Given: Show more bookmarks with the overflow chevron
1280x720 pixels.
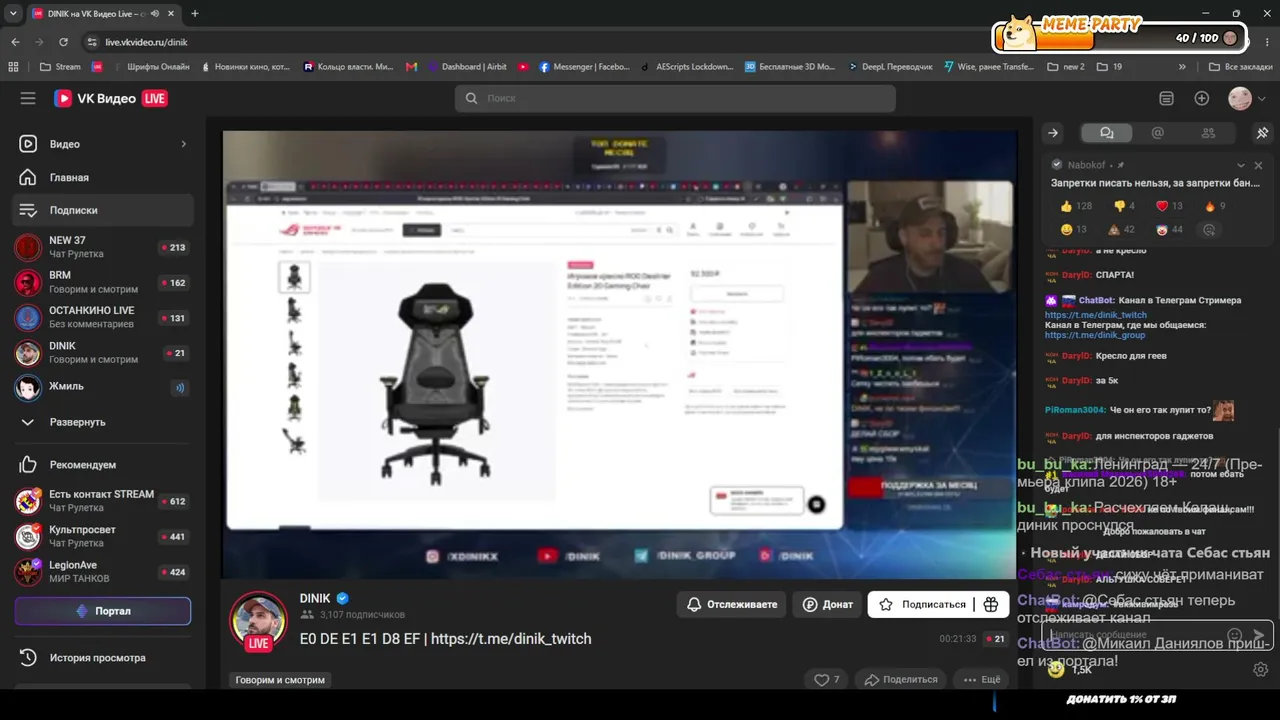Looking at the screenshot, I should (x=1182, y=67).
